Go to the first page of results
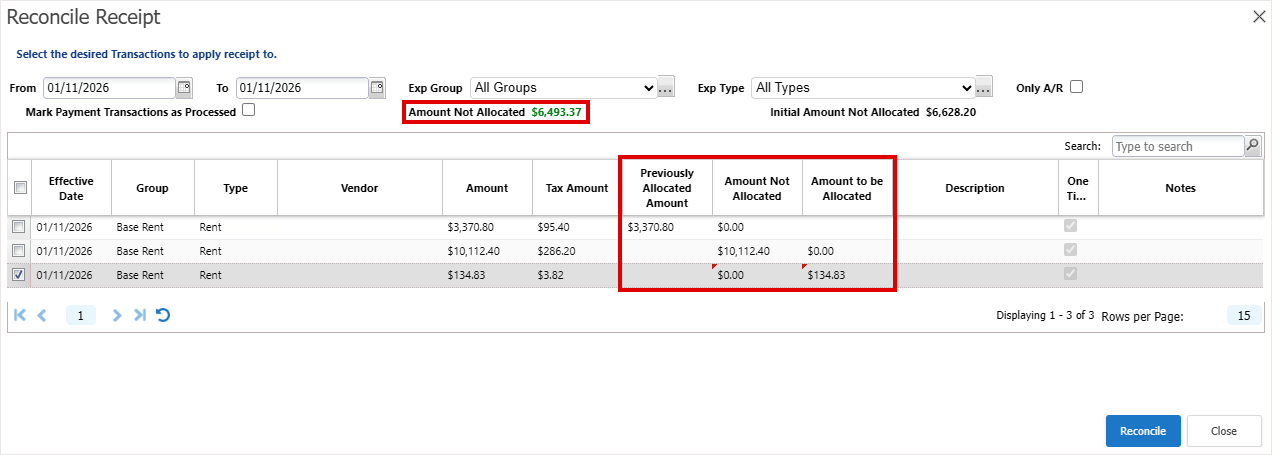Image resolution: width=1272 pixels, height=455 pixels. [20, 315]
